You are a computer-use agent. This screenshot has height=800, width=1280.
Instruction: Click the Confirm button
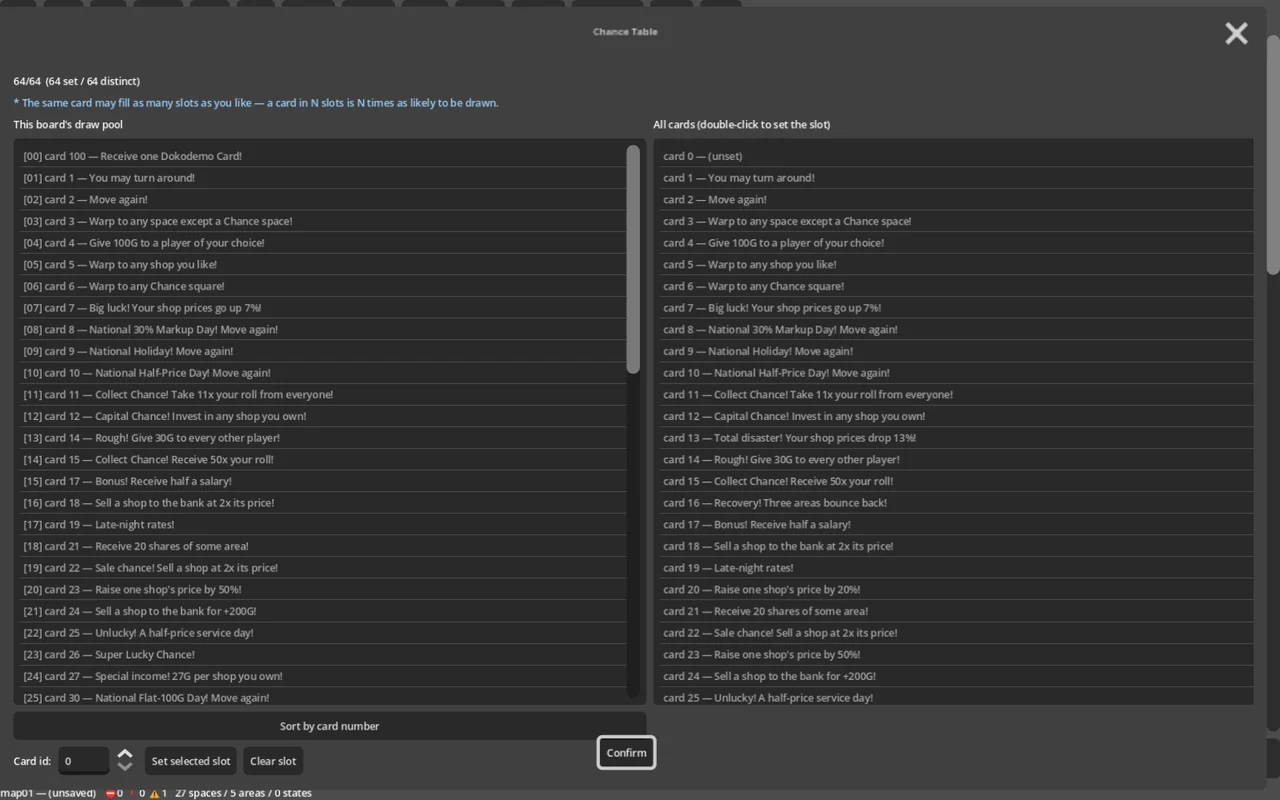point(626,753)
